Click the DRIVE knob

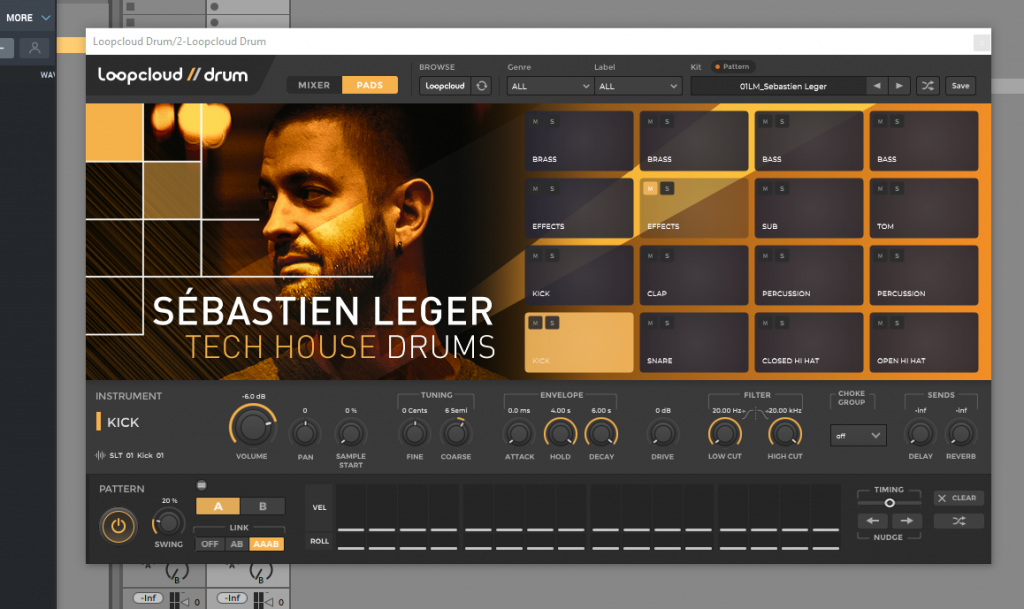coord(662,433)
